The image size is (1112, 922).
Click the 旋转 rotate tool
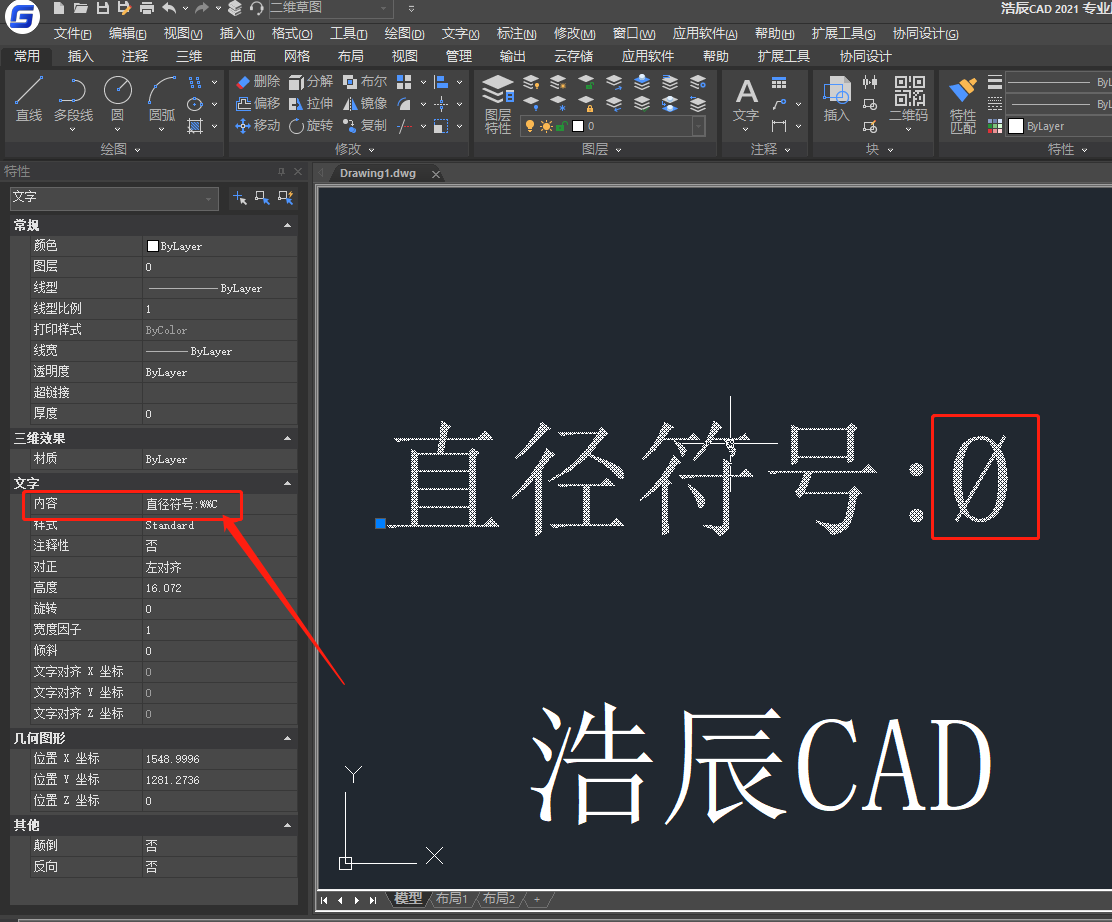tap(311, 126)
